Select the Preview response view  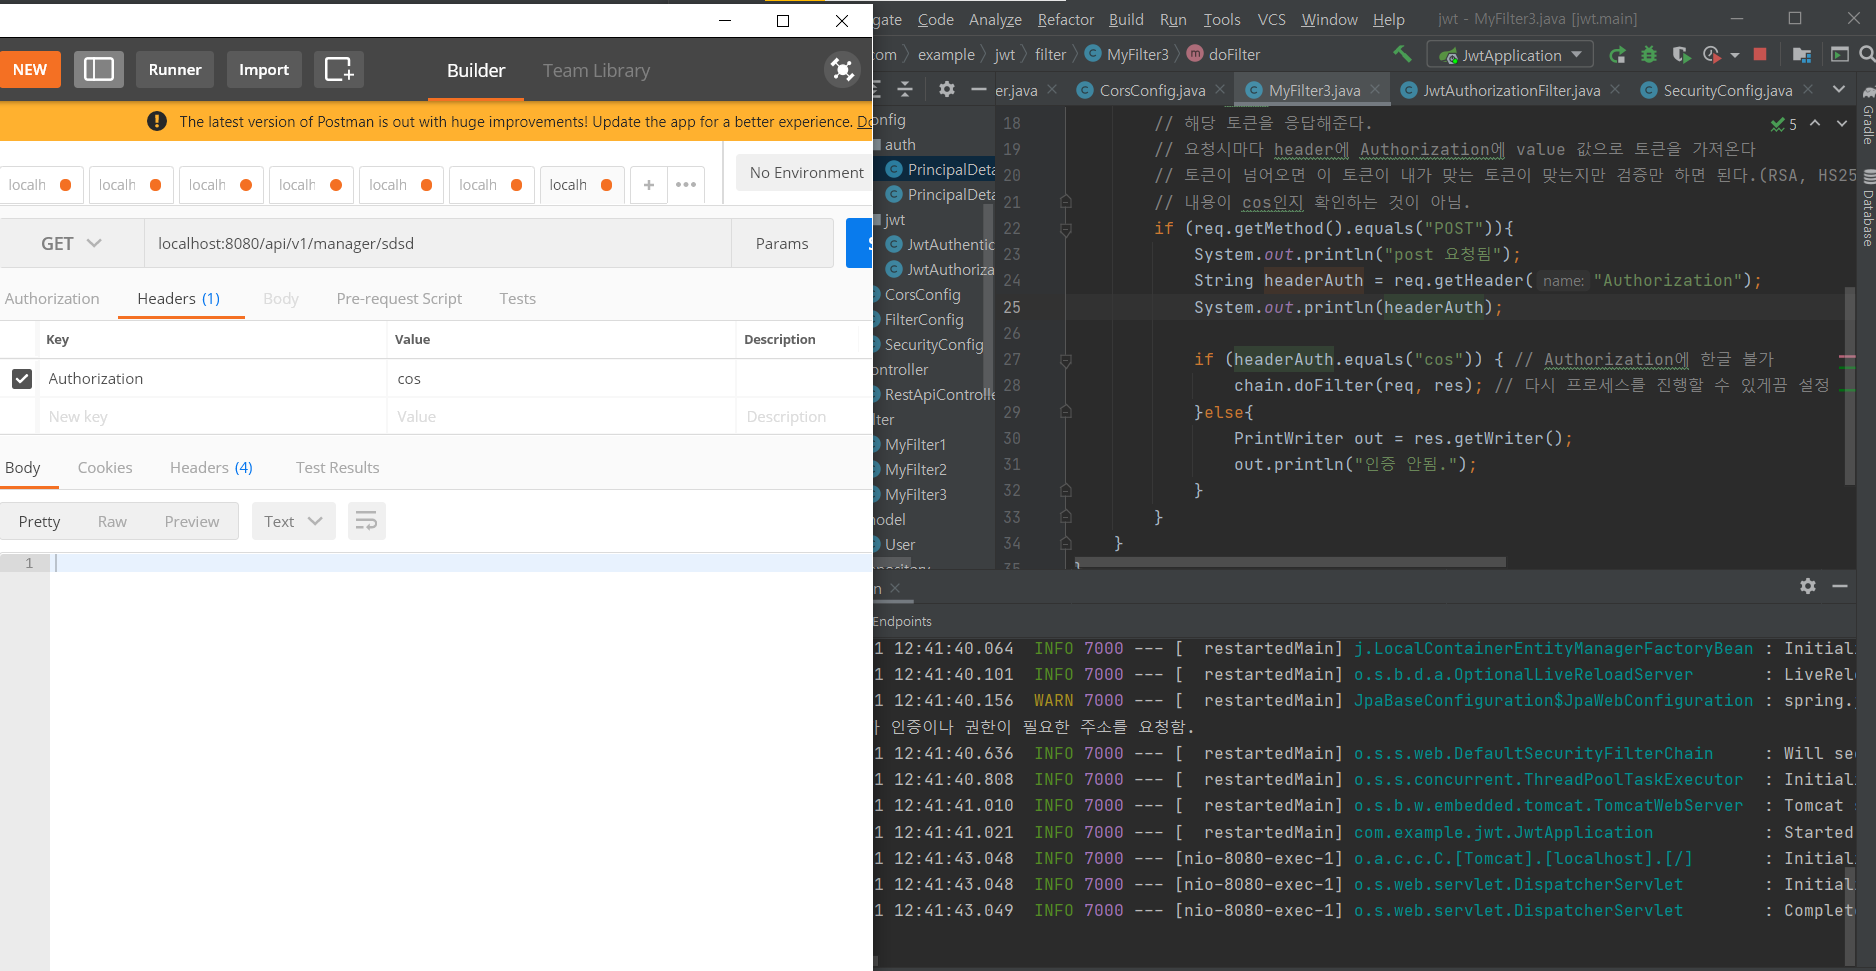click(x=192, y=522)
